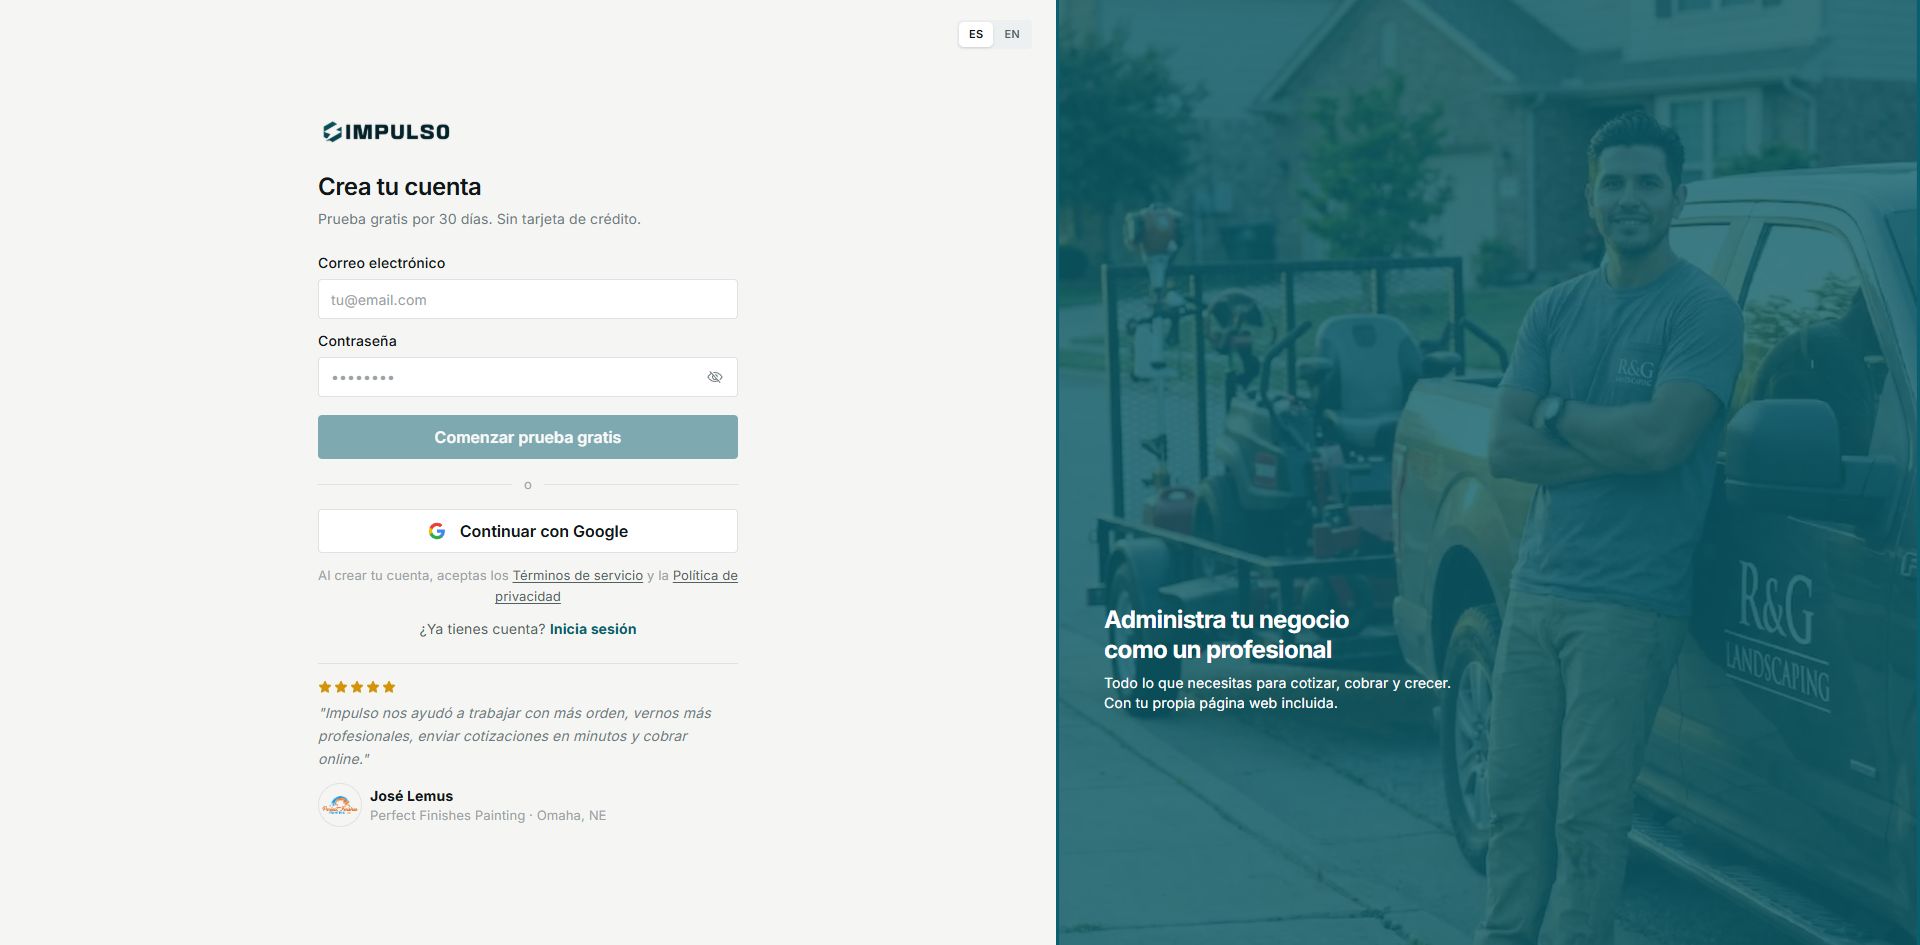Click José Lemus reviewer name

pyautogui.click(x=411, y=796)
